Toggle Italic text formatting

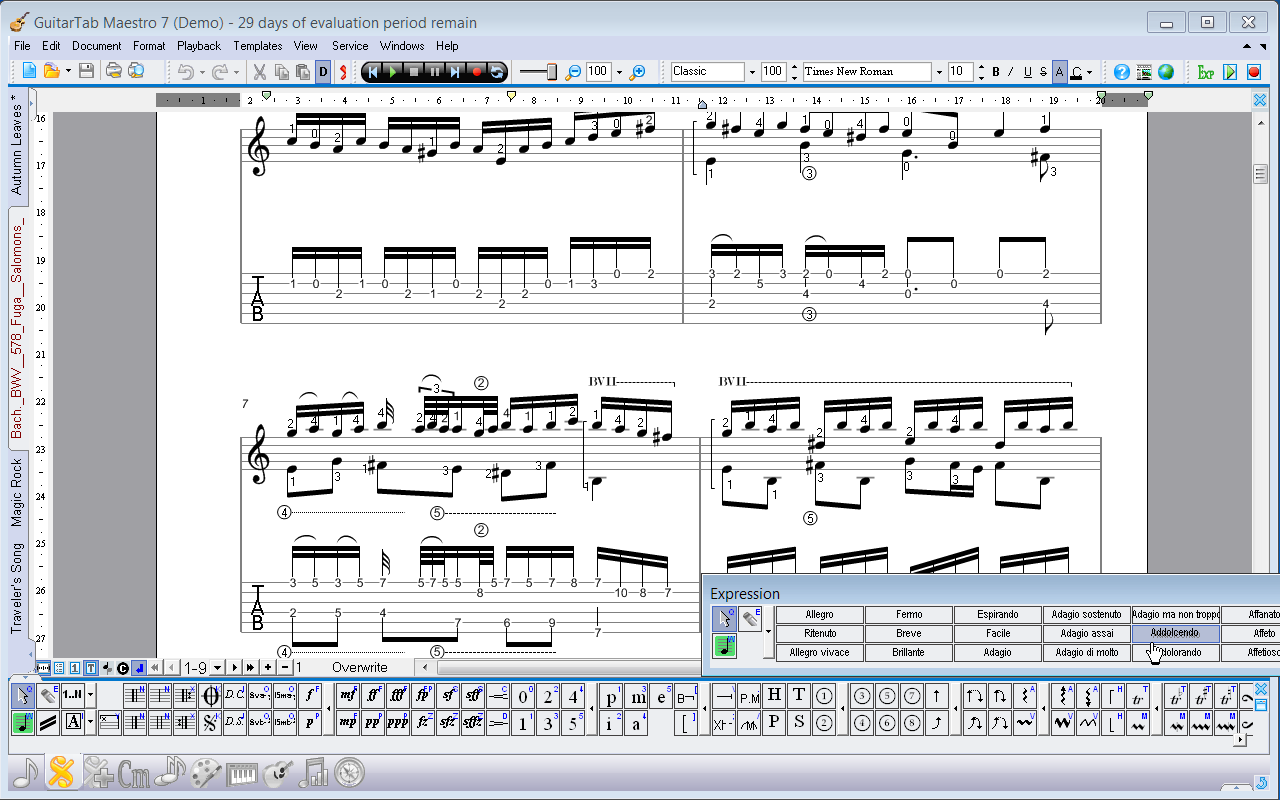point(1011,72)
